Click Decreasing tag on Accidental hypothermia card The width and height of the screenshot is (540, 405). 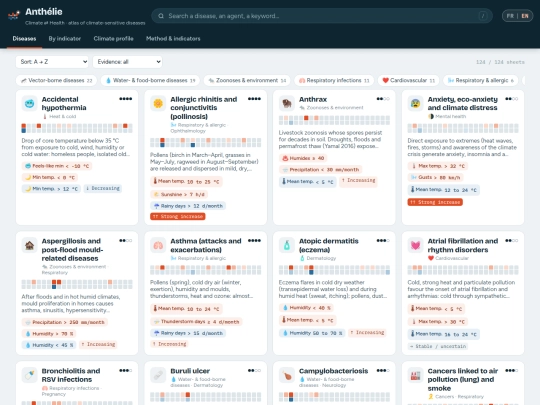coord(103,188)
